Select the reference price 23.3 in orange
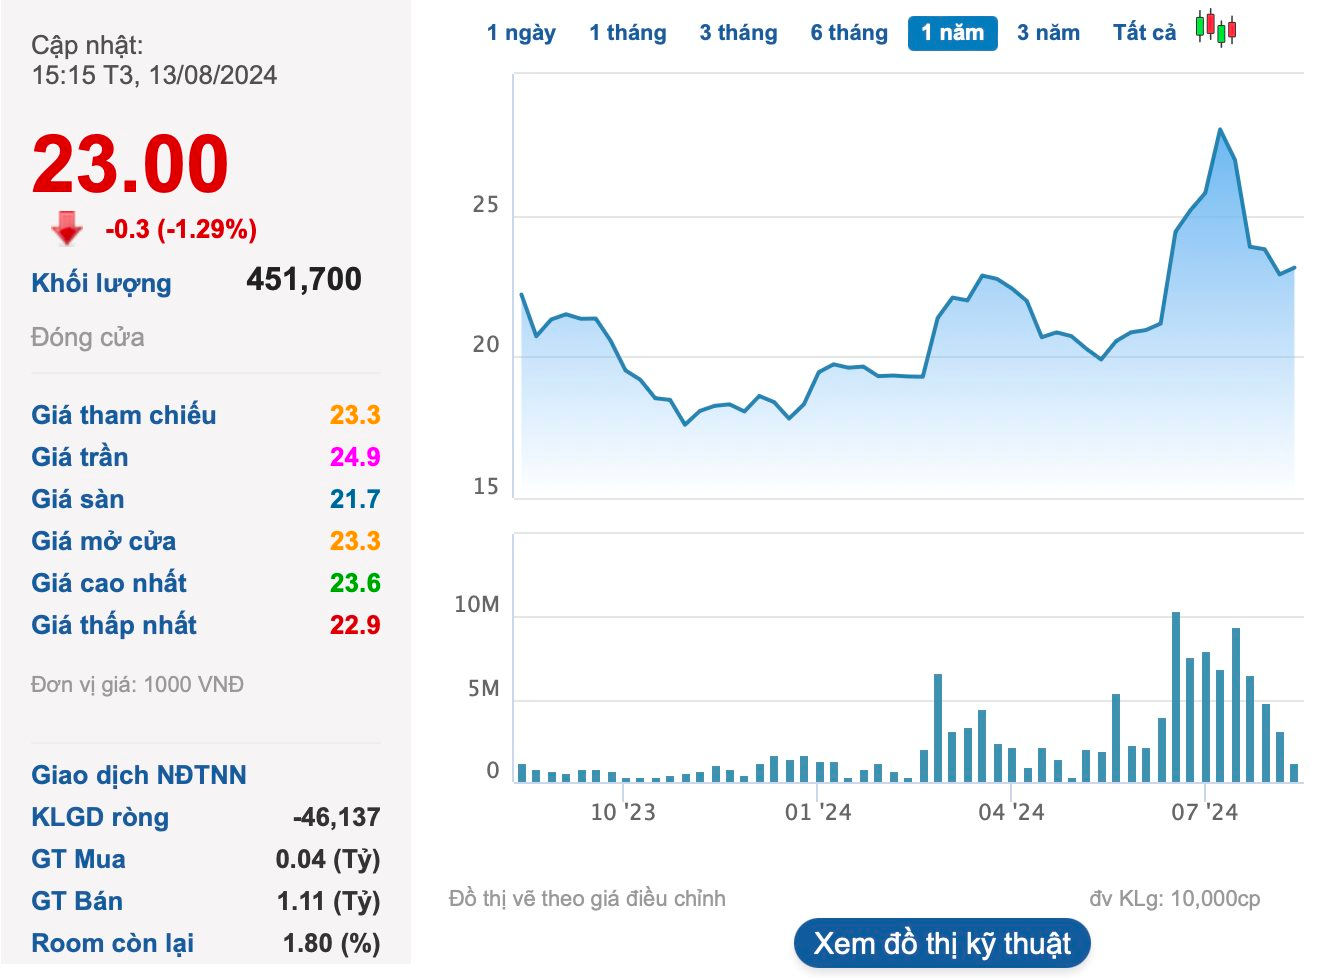1318x980 pixels. 355,415
